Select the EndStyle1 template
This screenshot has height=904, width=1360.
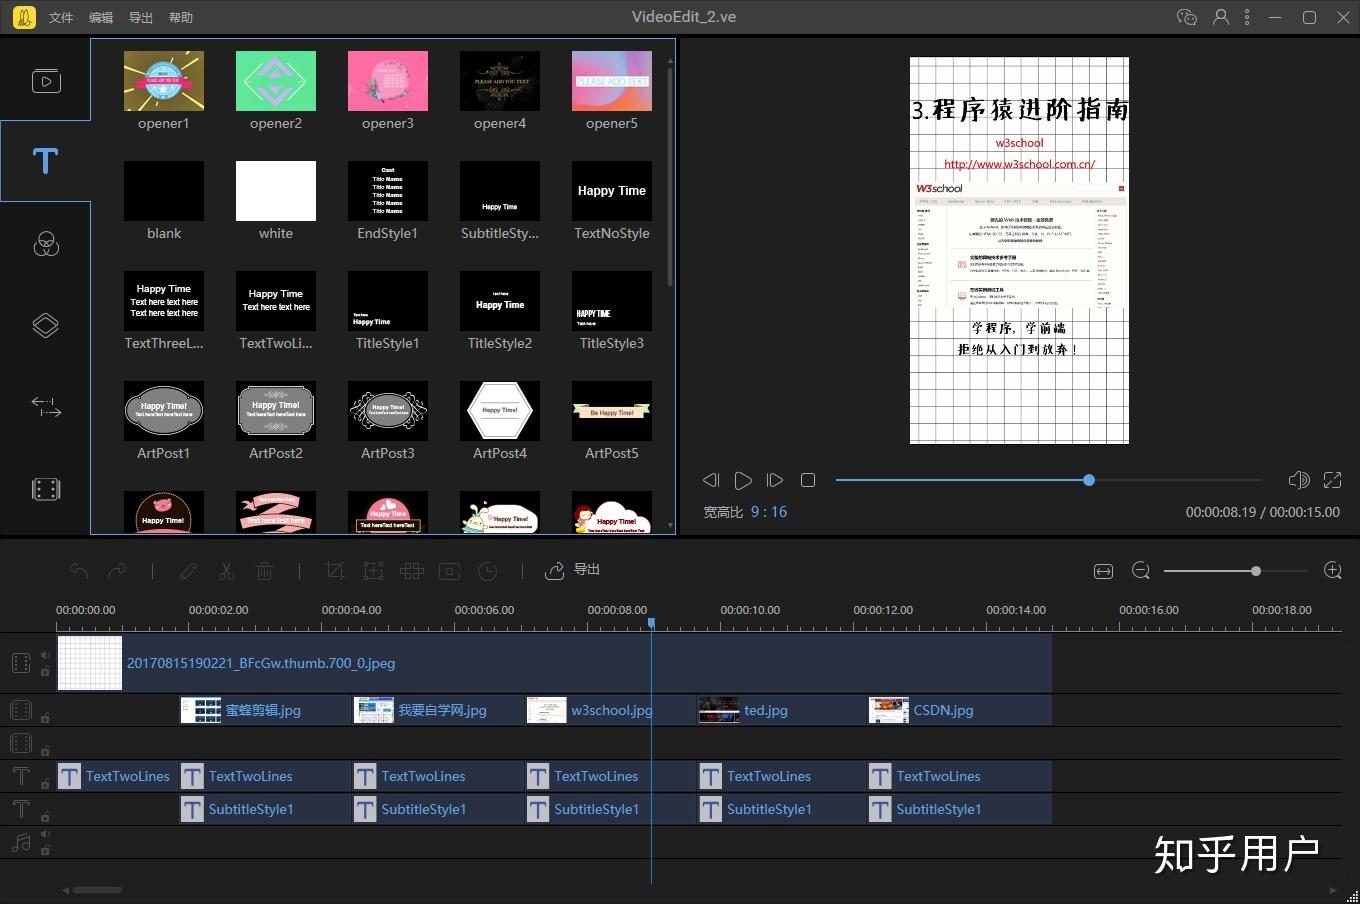[388, 202]
